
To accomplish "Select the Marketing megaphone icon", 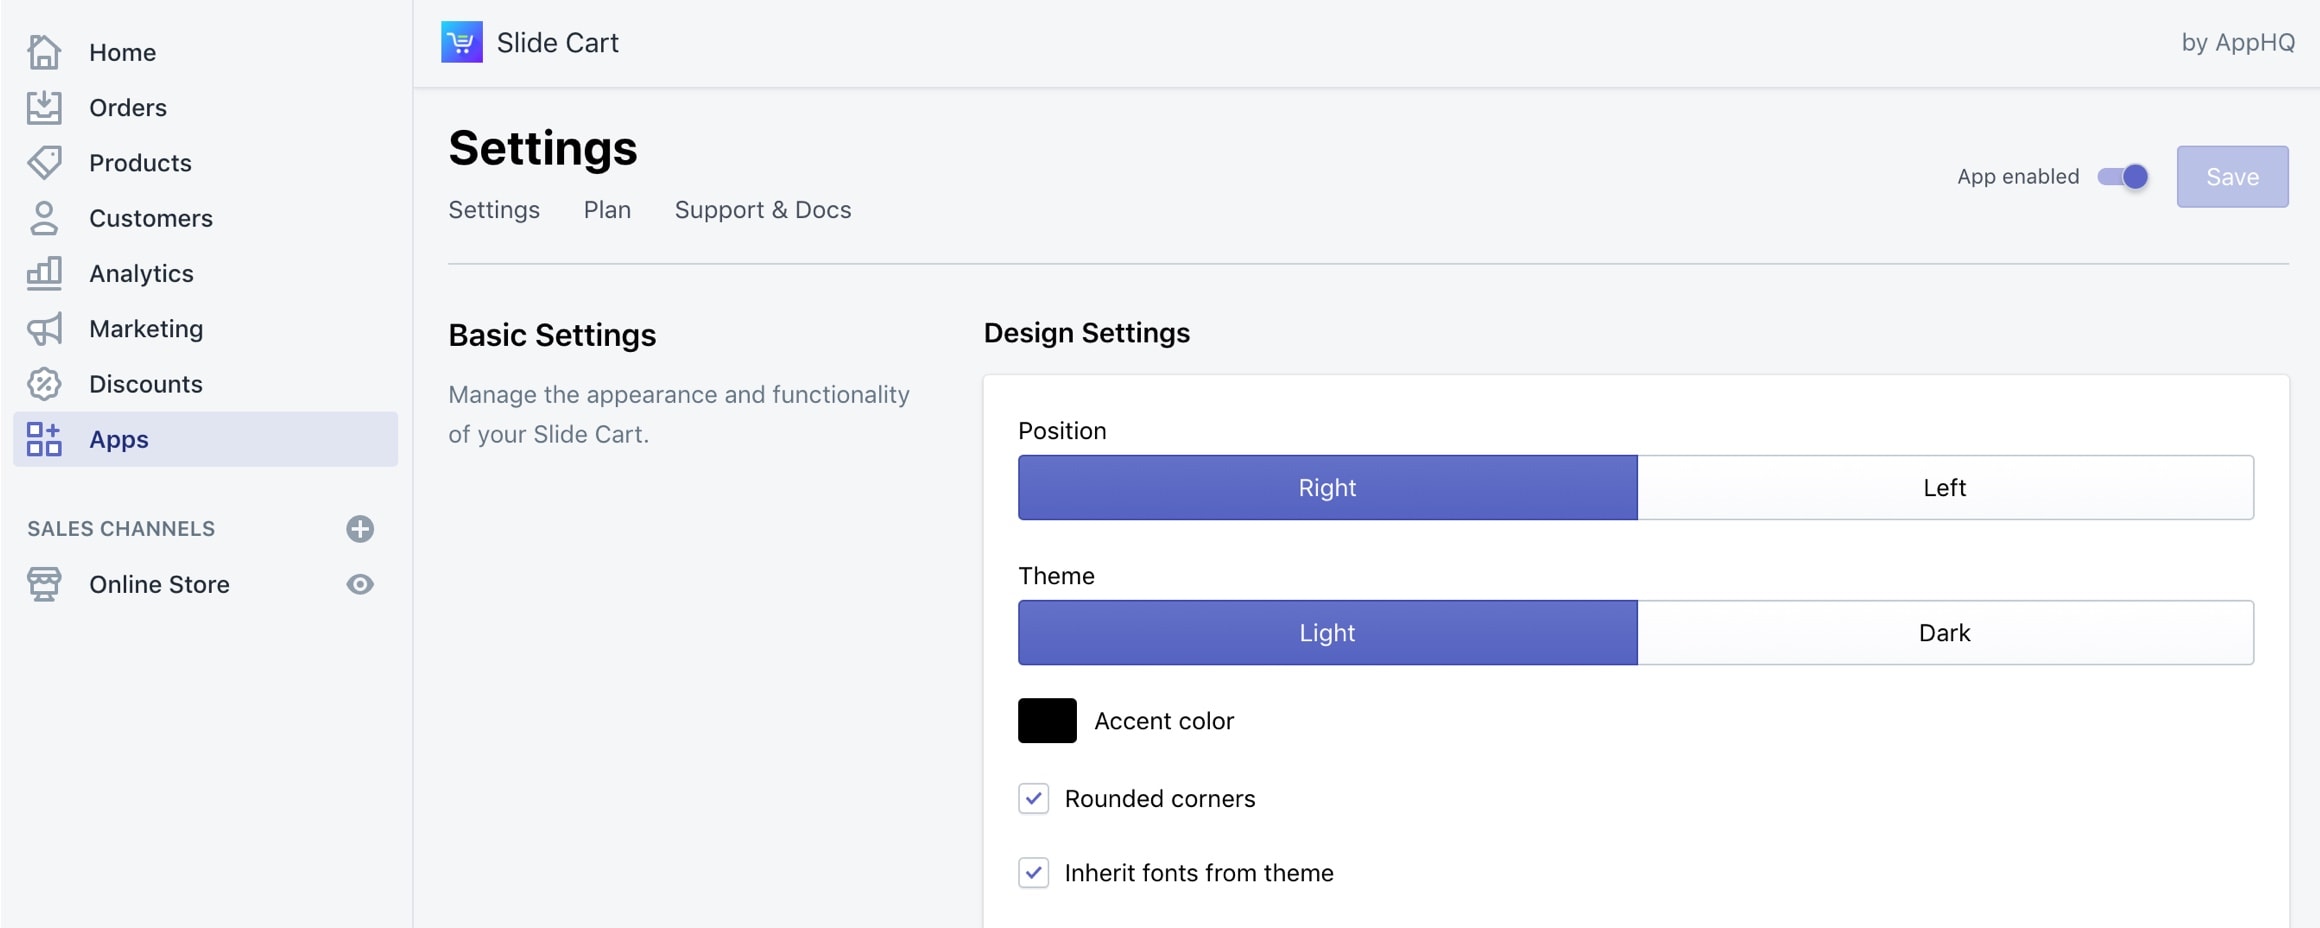I will [x=44, y=329].
